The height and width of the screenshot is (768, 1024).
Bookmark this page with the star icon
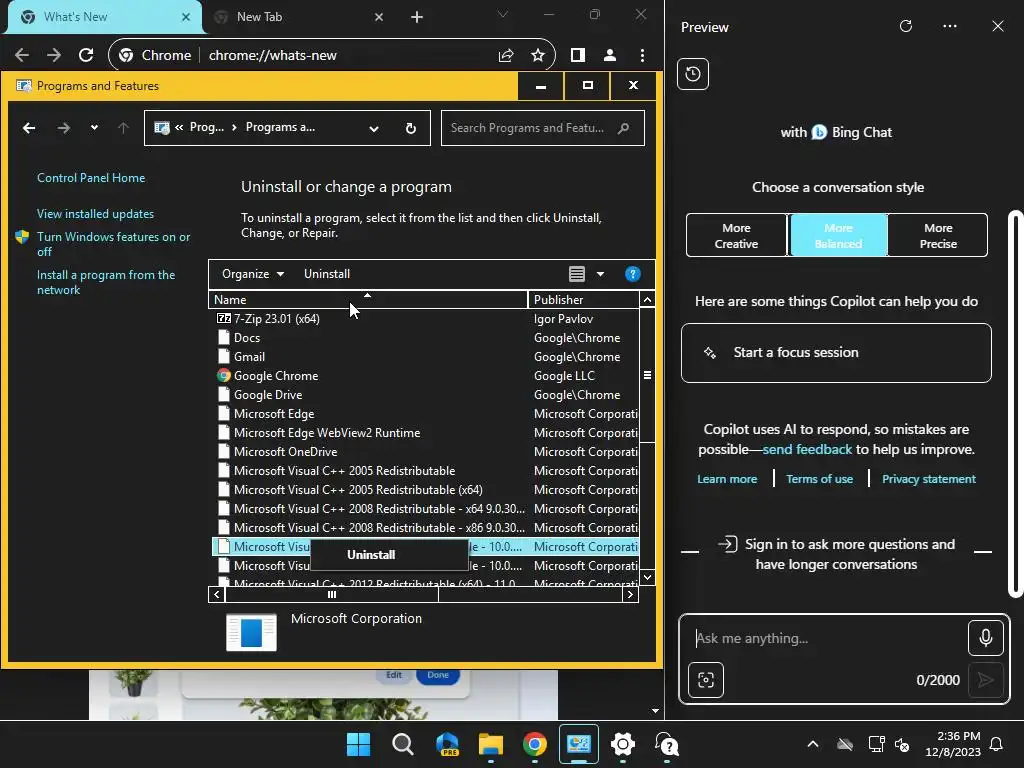coord(537,56)
